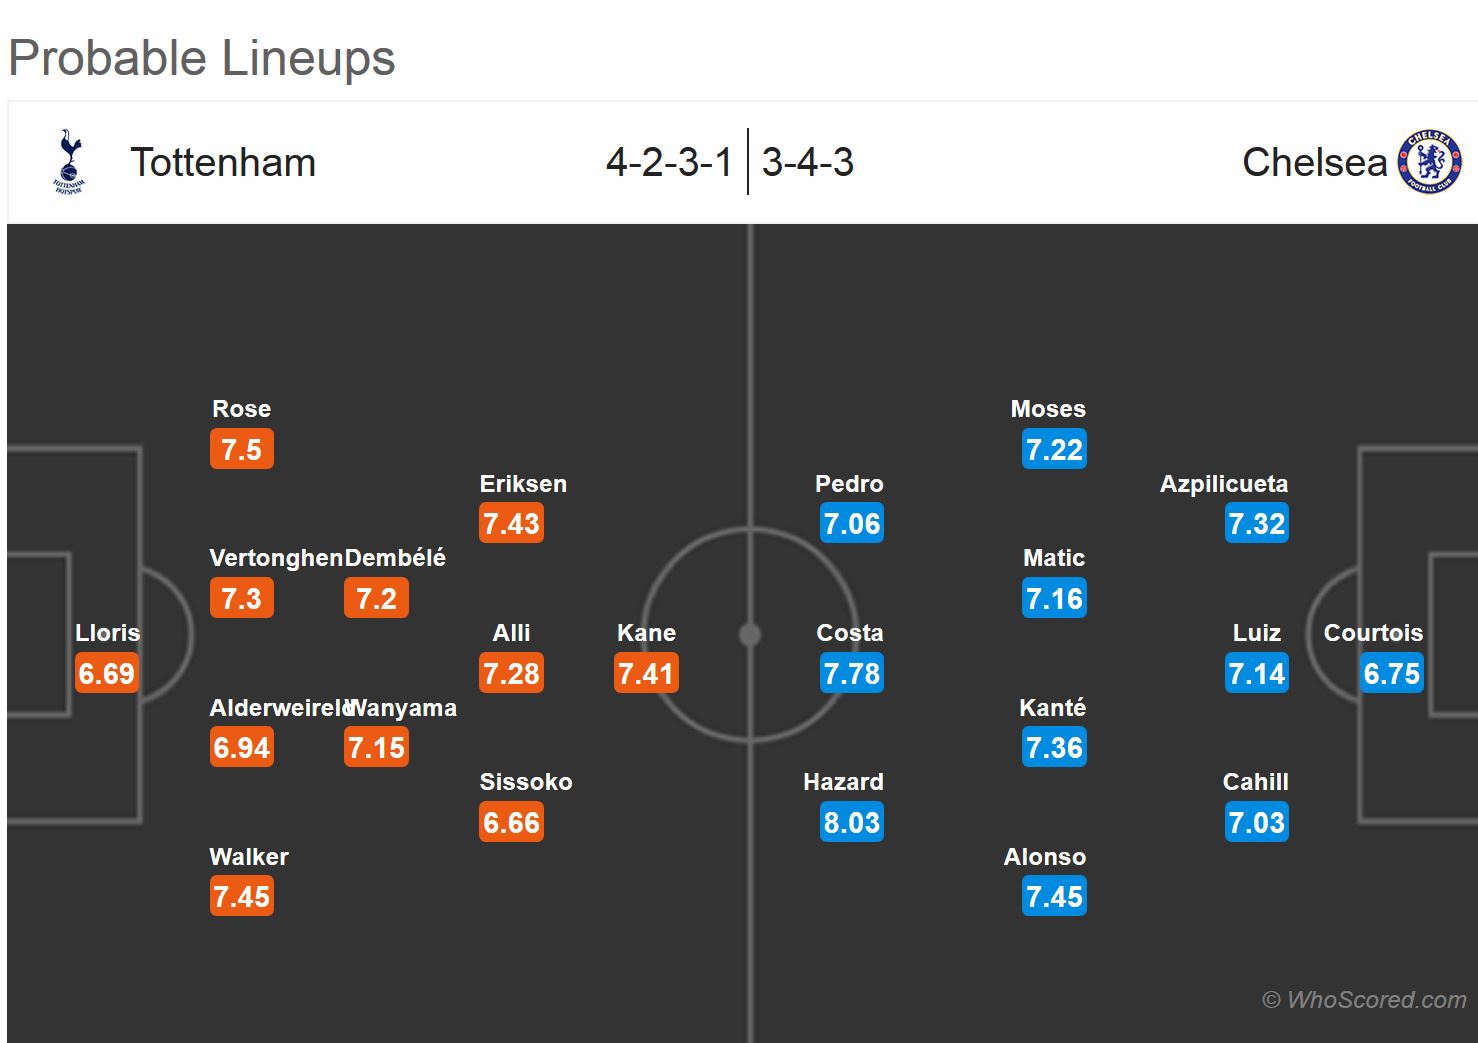Click Hazard's 8.03 rating badge
This screenshot has height=1043, width=1478.
[852, 822]
